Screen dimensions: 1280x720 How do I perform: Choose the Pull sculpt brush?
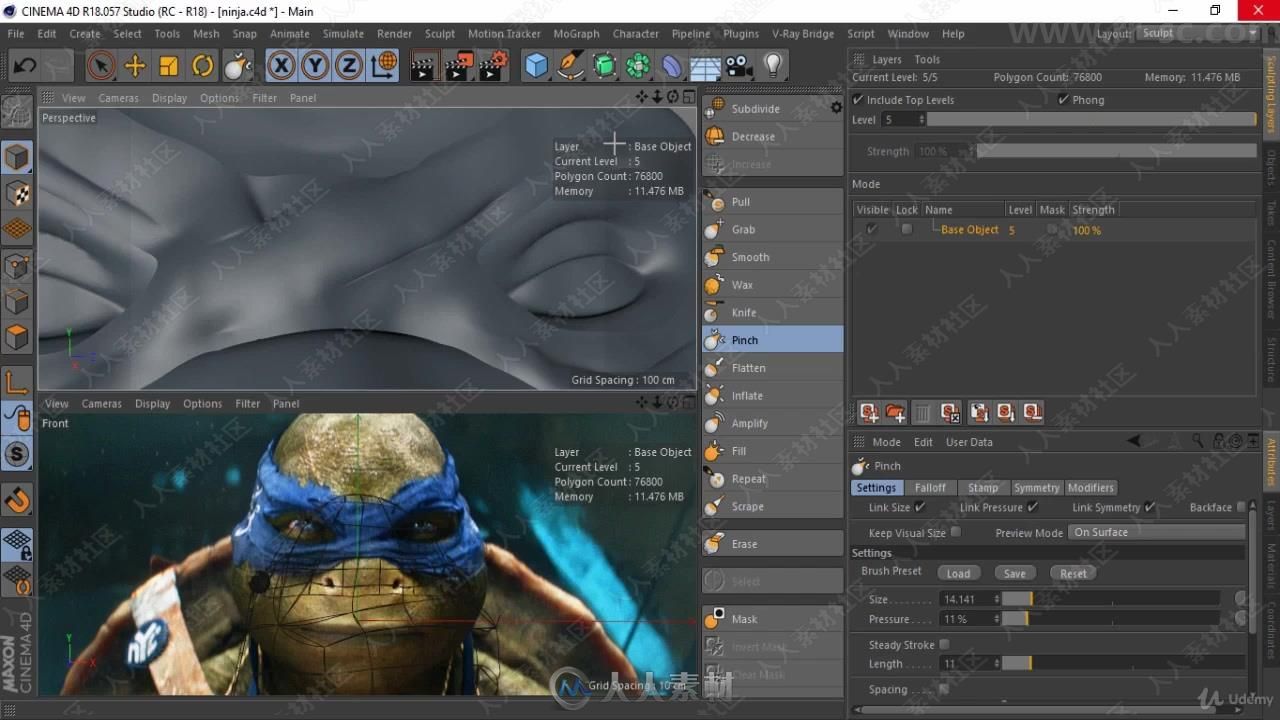[773, 201]
